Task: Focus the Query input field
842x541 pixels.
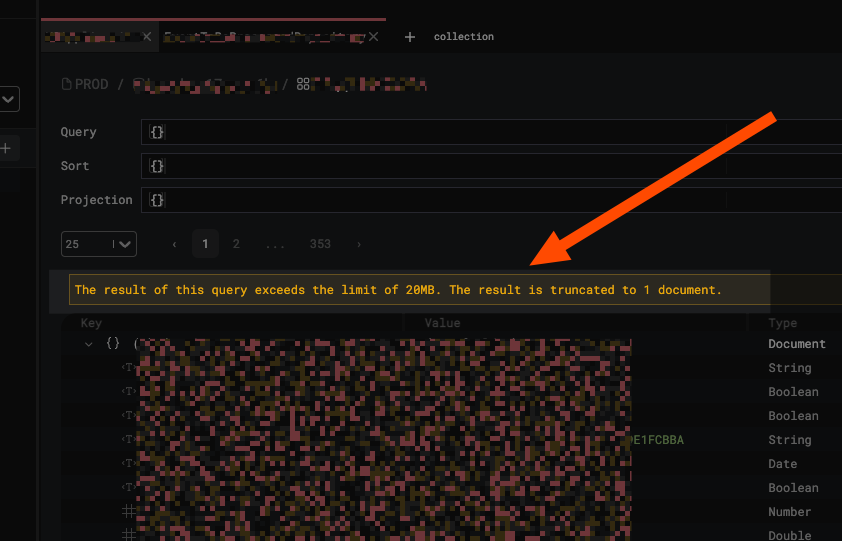Action: click(x=491, y=132)
